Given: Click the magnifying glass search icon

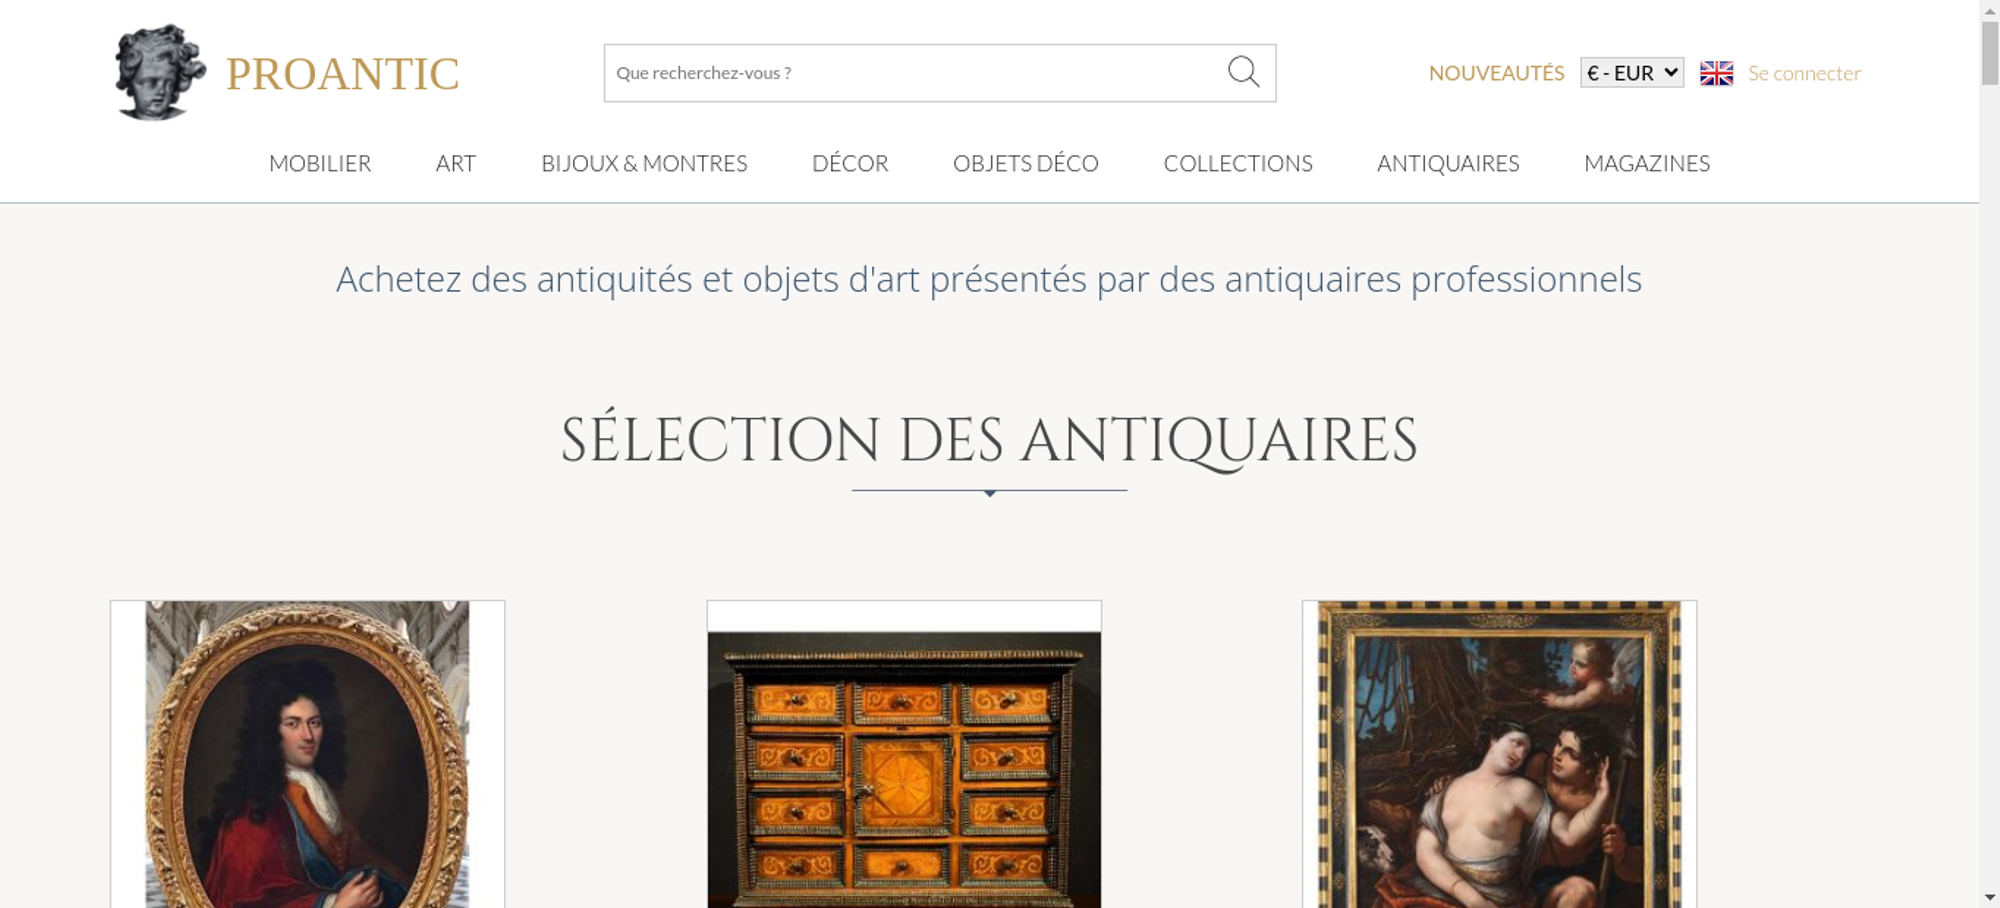Looking at the screenshot, I should (x=1243, y=72).
